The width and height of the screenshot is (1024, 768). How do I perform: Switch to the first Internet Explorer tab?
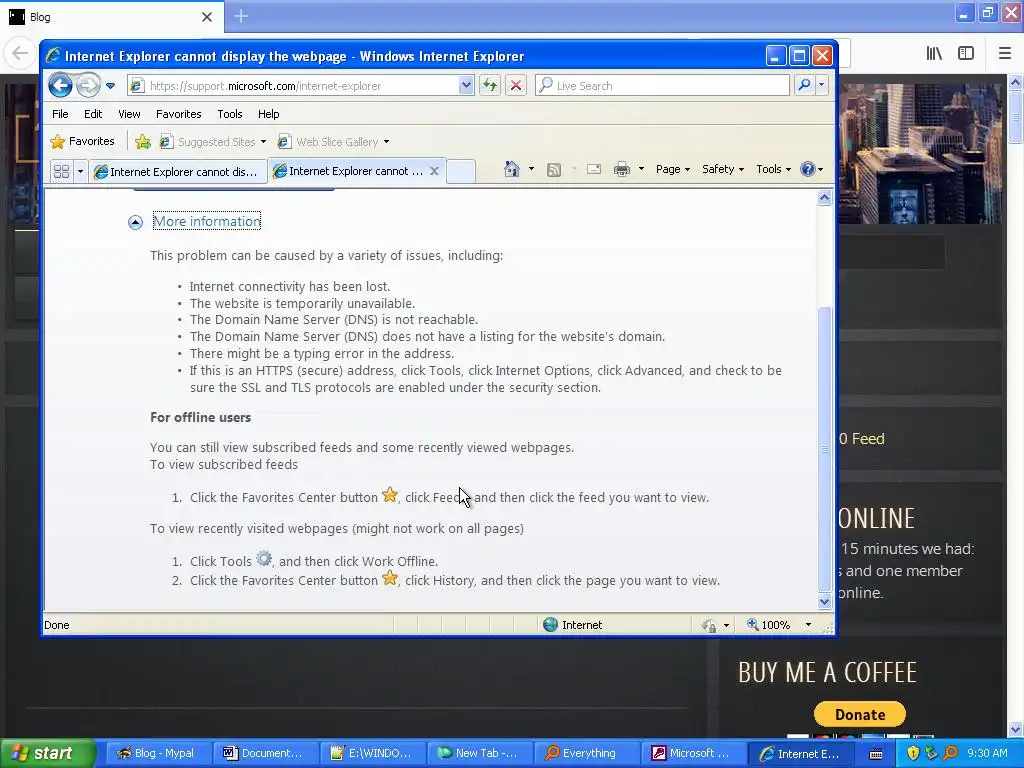coord(177,172)
